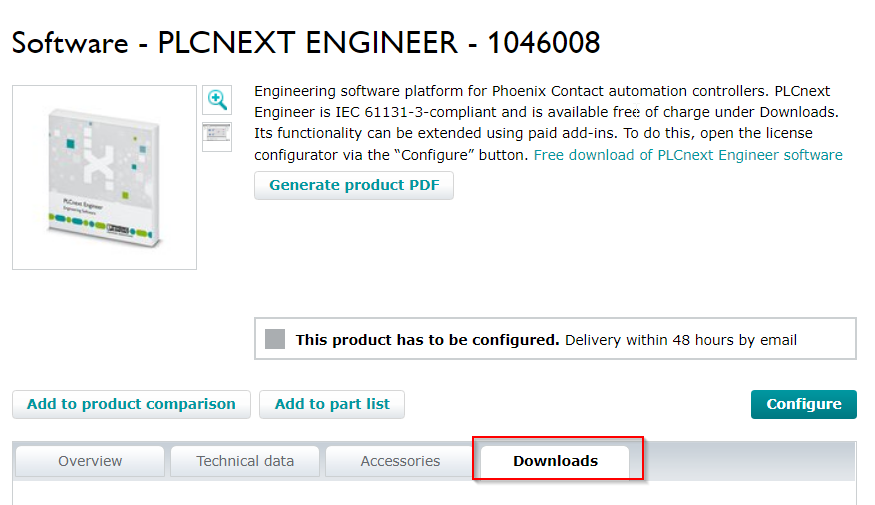Click the engineering software description paragraph
Image resolution: width=875 pixels, height=505 pixels.
pos(549,123)
